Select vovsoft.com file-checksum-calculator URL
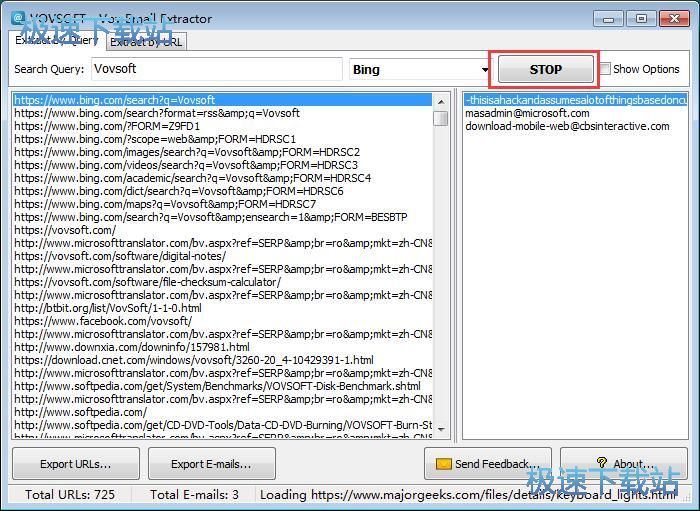Image resolution: width=700 pixels, height=511 pixels. [x=222, y=282]
